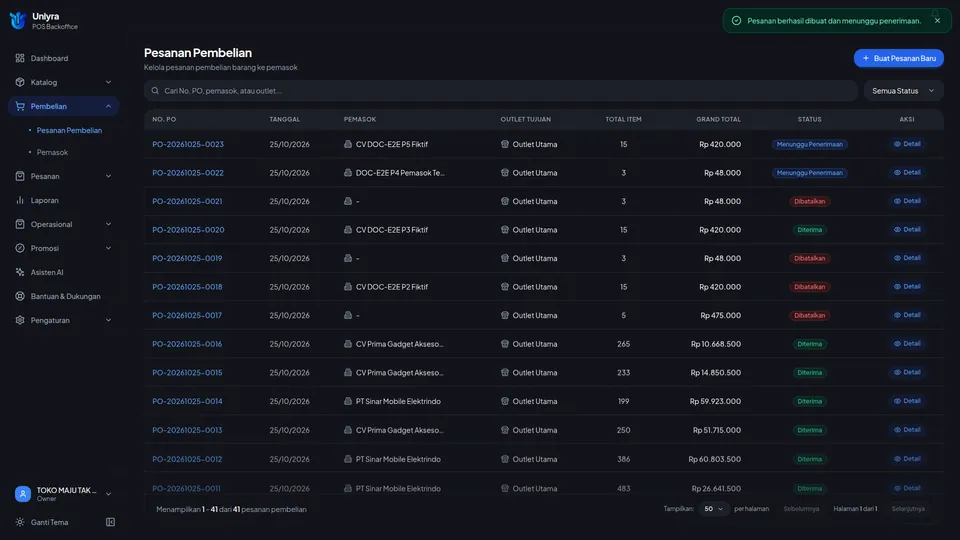Screen dimensions: 960x540
Task: Close the success notification toast
Action: coord(937,21)
